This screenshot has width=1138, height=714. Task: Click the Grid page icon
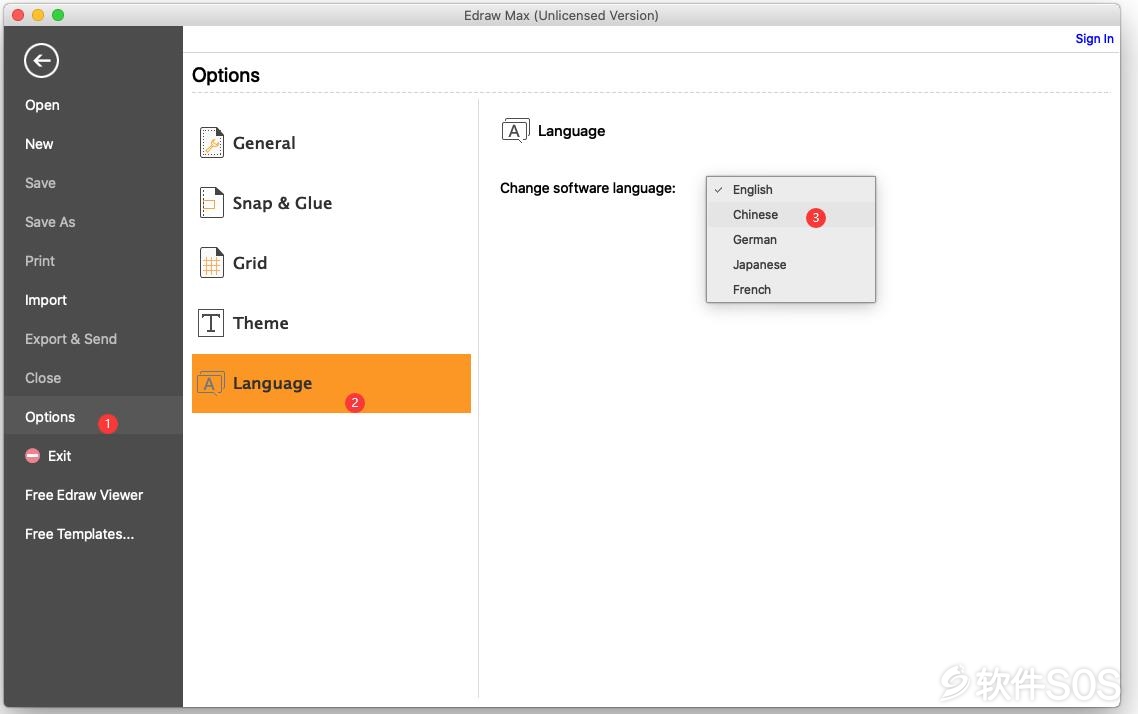coord(211,263)
